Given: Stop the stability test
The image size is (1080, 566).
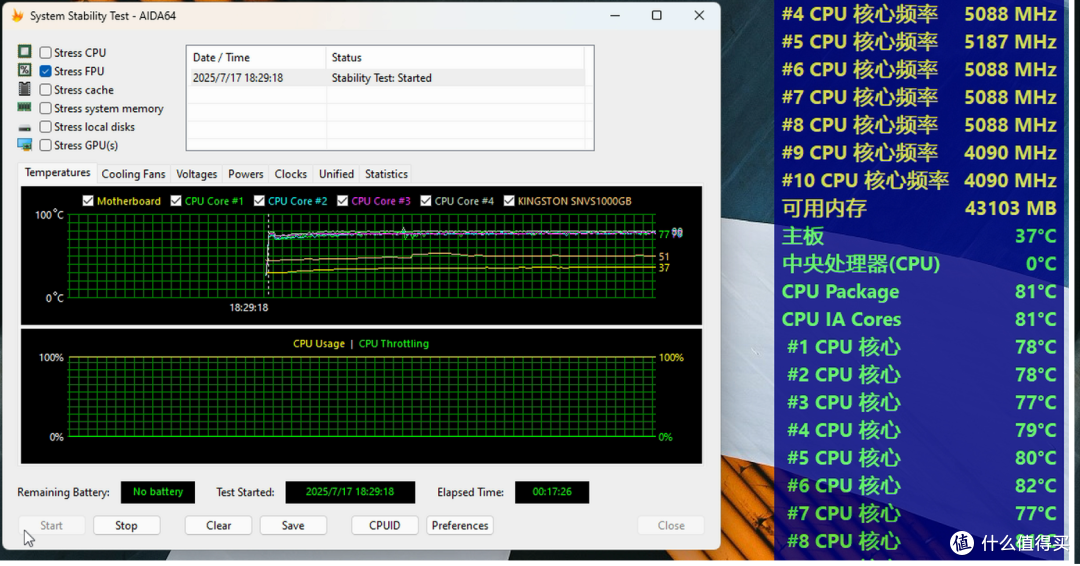Looking at the screenshot, I should [x=126, y=525].
